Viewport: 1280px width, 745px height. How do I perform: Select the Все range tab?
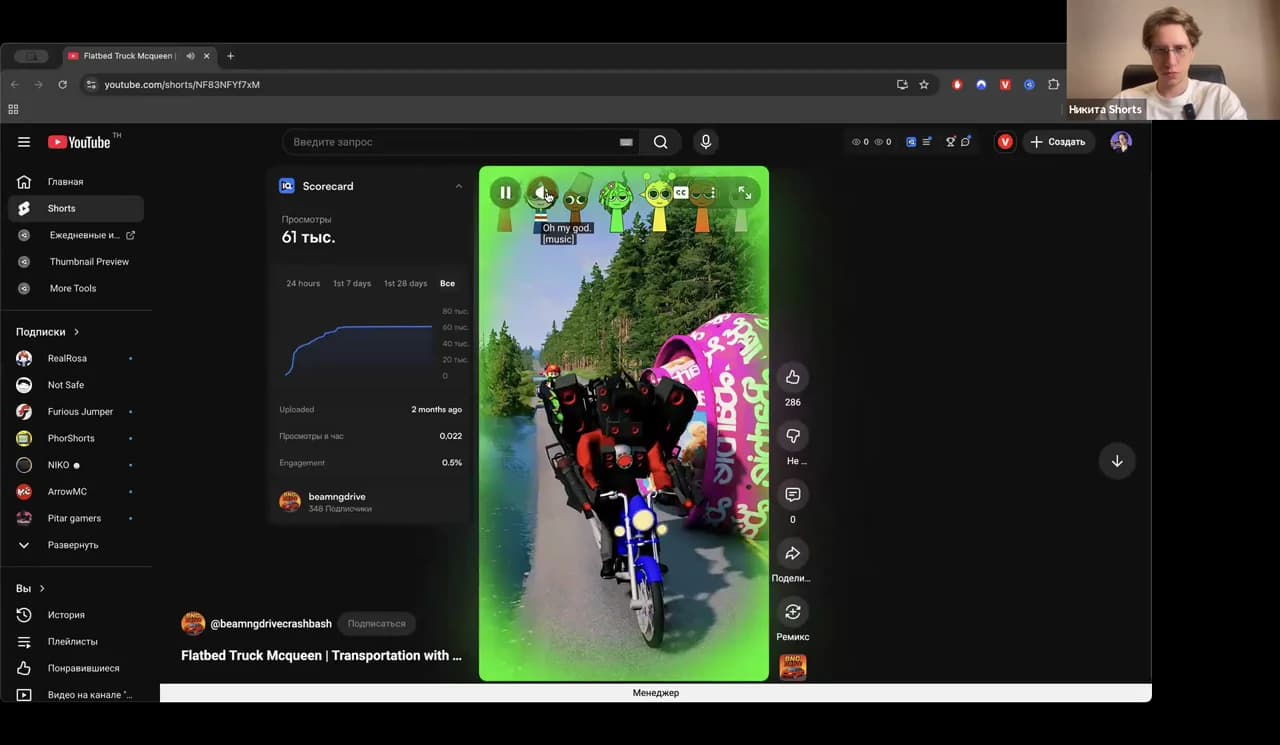tap(447, 283)
